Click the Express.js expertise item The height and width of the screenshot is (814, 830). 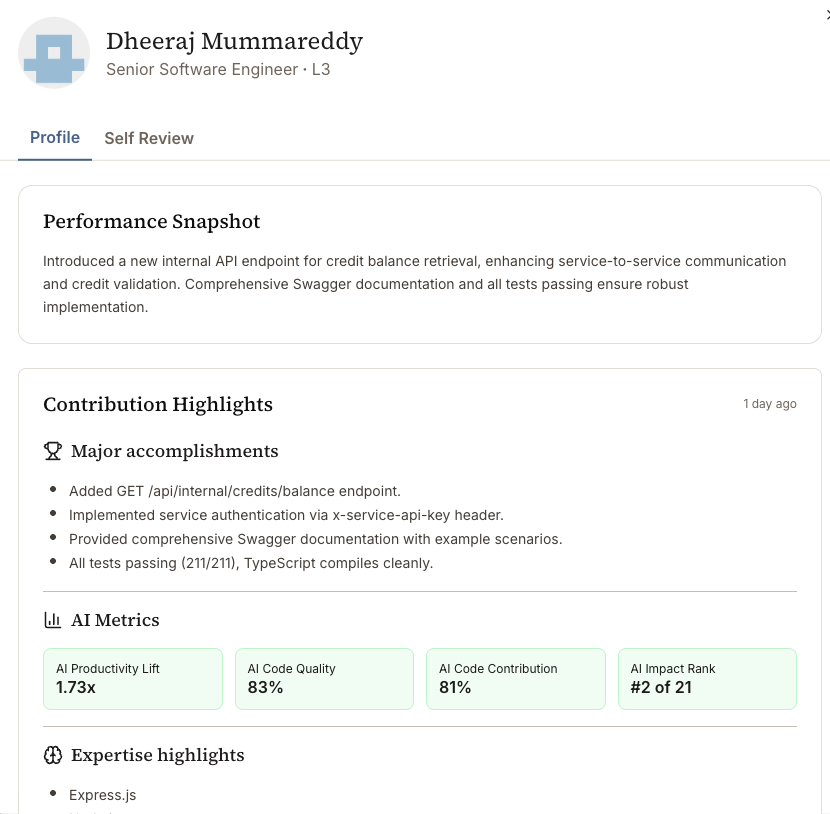103,795
